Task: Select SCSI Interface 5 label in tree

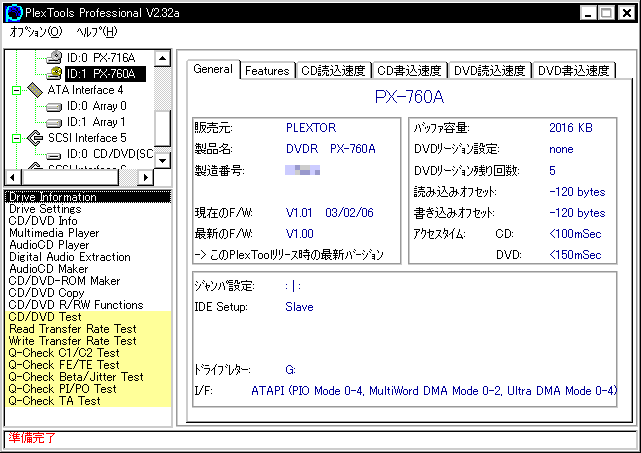Action: pyautogui.click(x=87, y=138)
